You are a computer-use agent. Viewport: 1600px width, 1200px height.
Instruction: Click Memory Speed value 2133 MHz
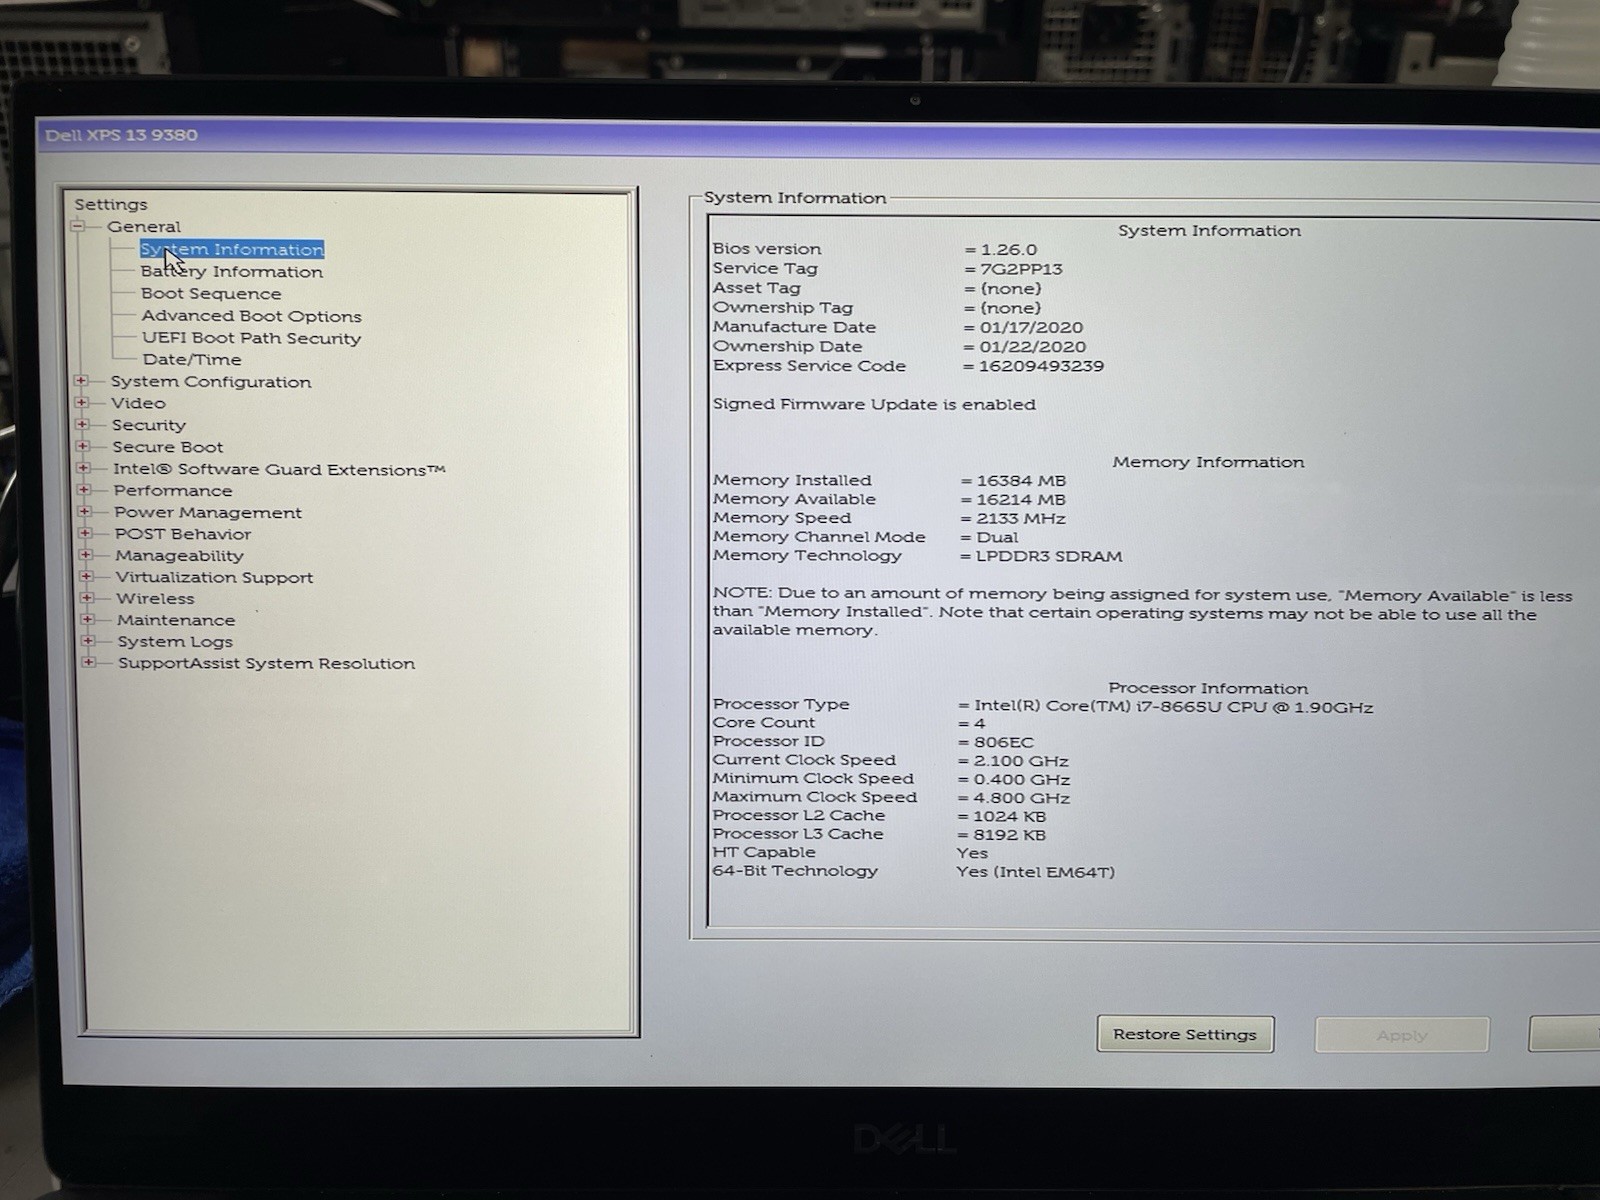1021,519
